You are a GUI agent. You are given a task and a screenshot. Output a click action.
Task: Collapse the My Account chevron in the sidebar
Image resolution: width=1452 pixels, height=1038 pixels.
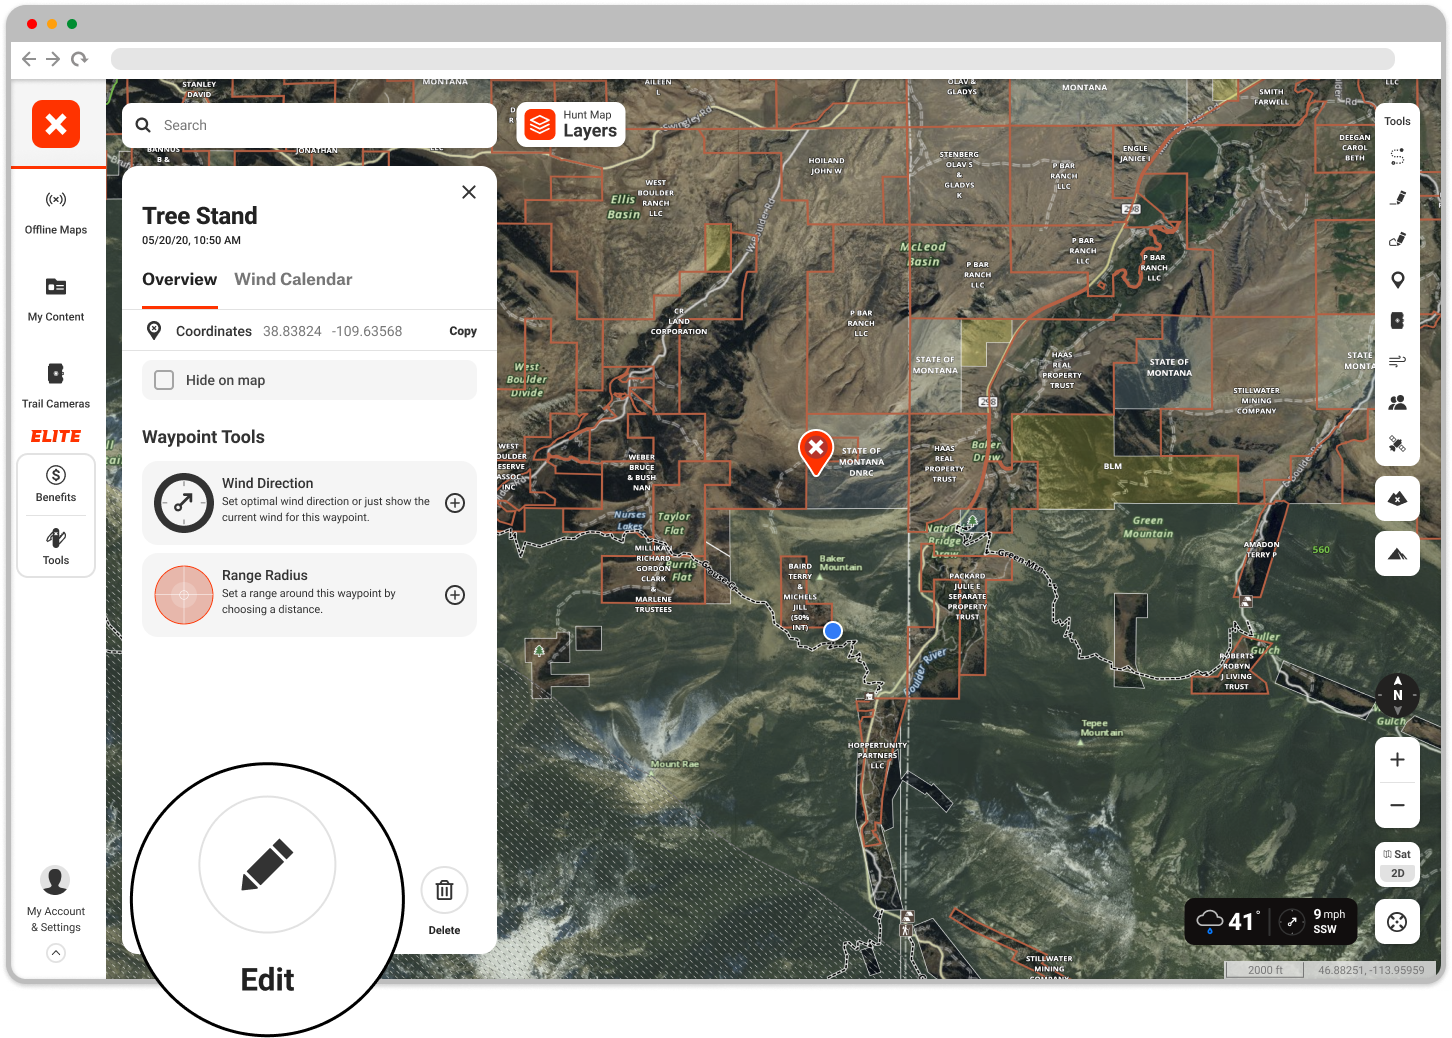(x=55, y=953)
